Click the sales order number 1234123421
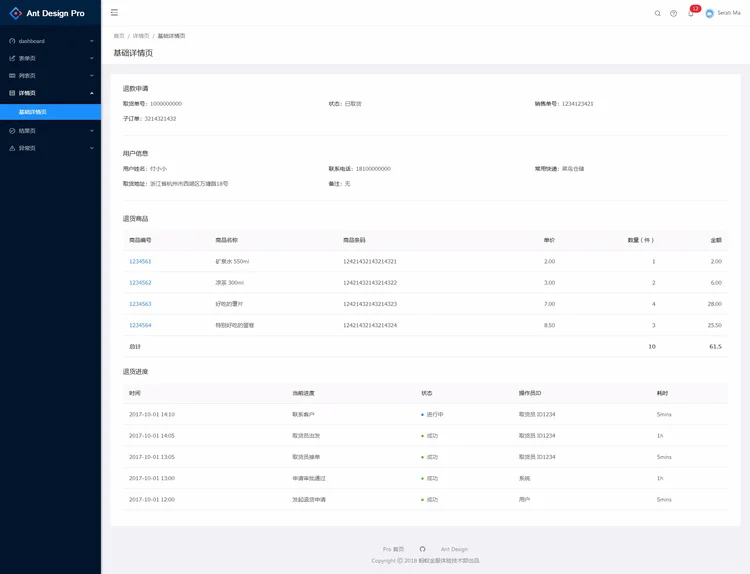Image resolution: width=750 pixels, height=574 pixels. click(577, 104)
